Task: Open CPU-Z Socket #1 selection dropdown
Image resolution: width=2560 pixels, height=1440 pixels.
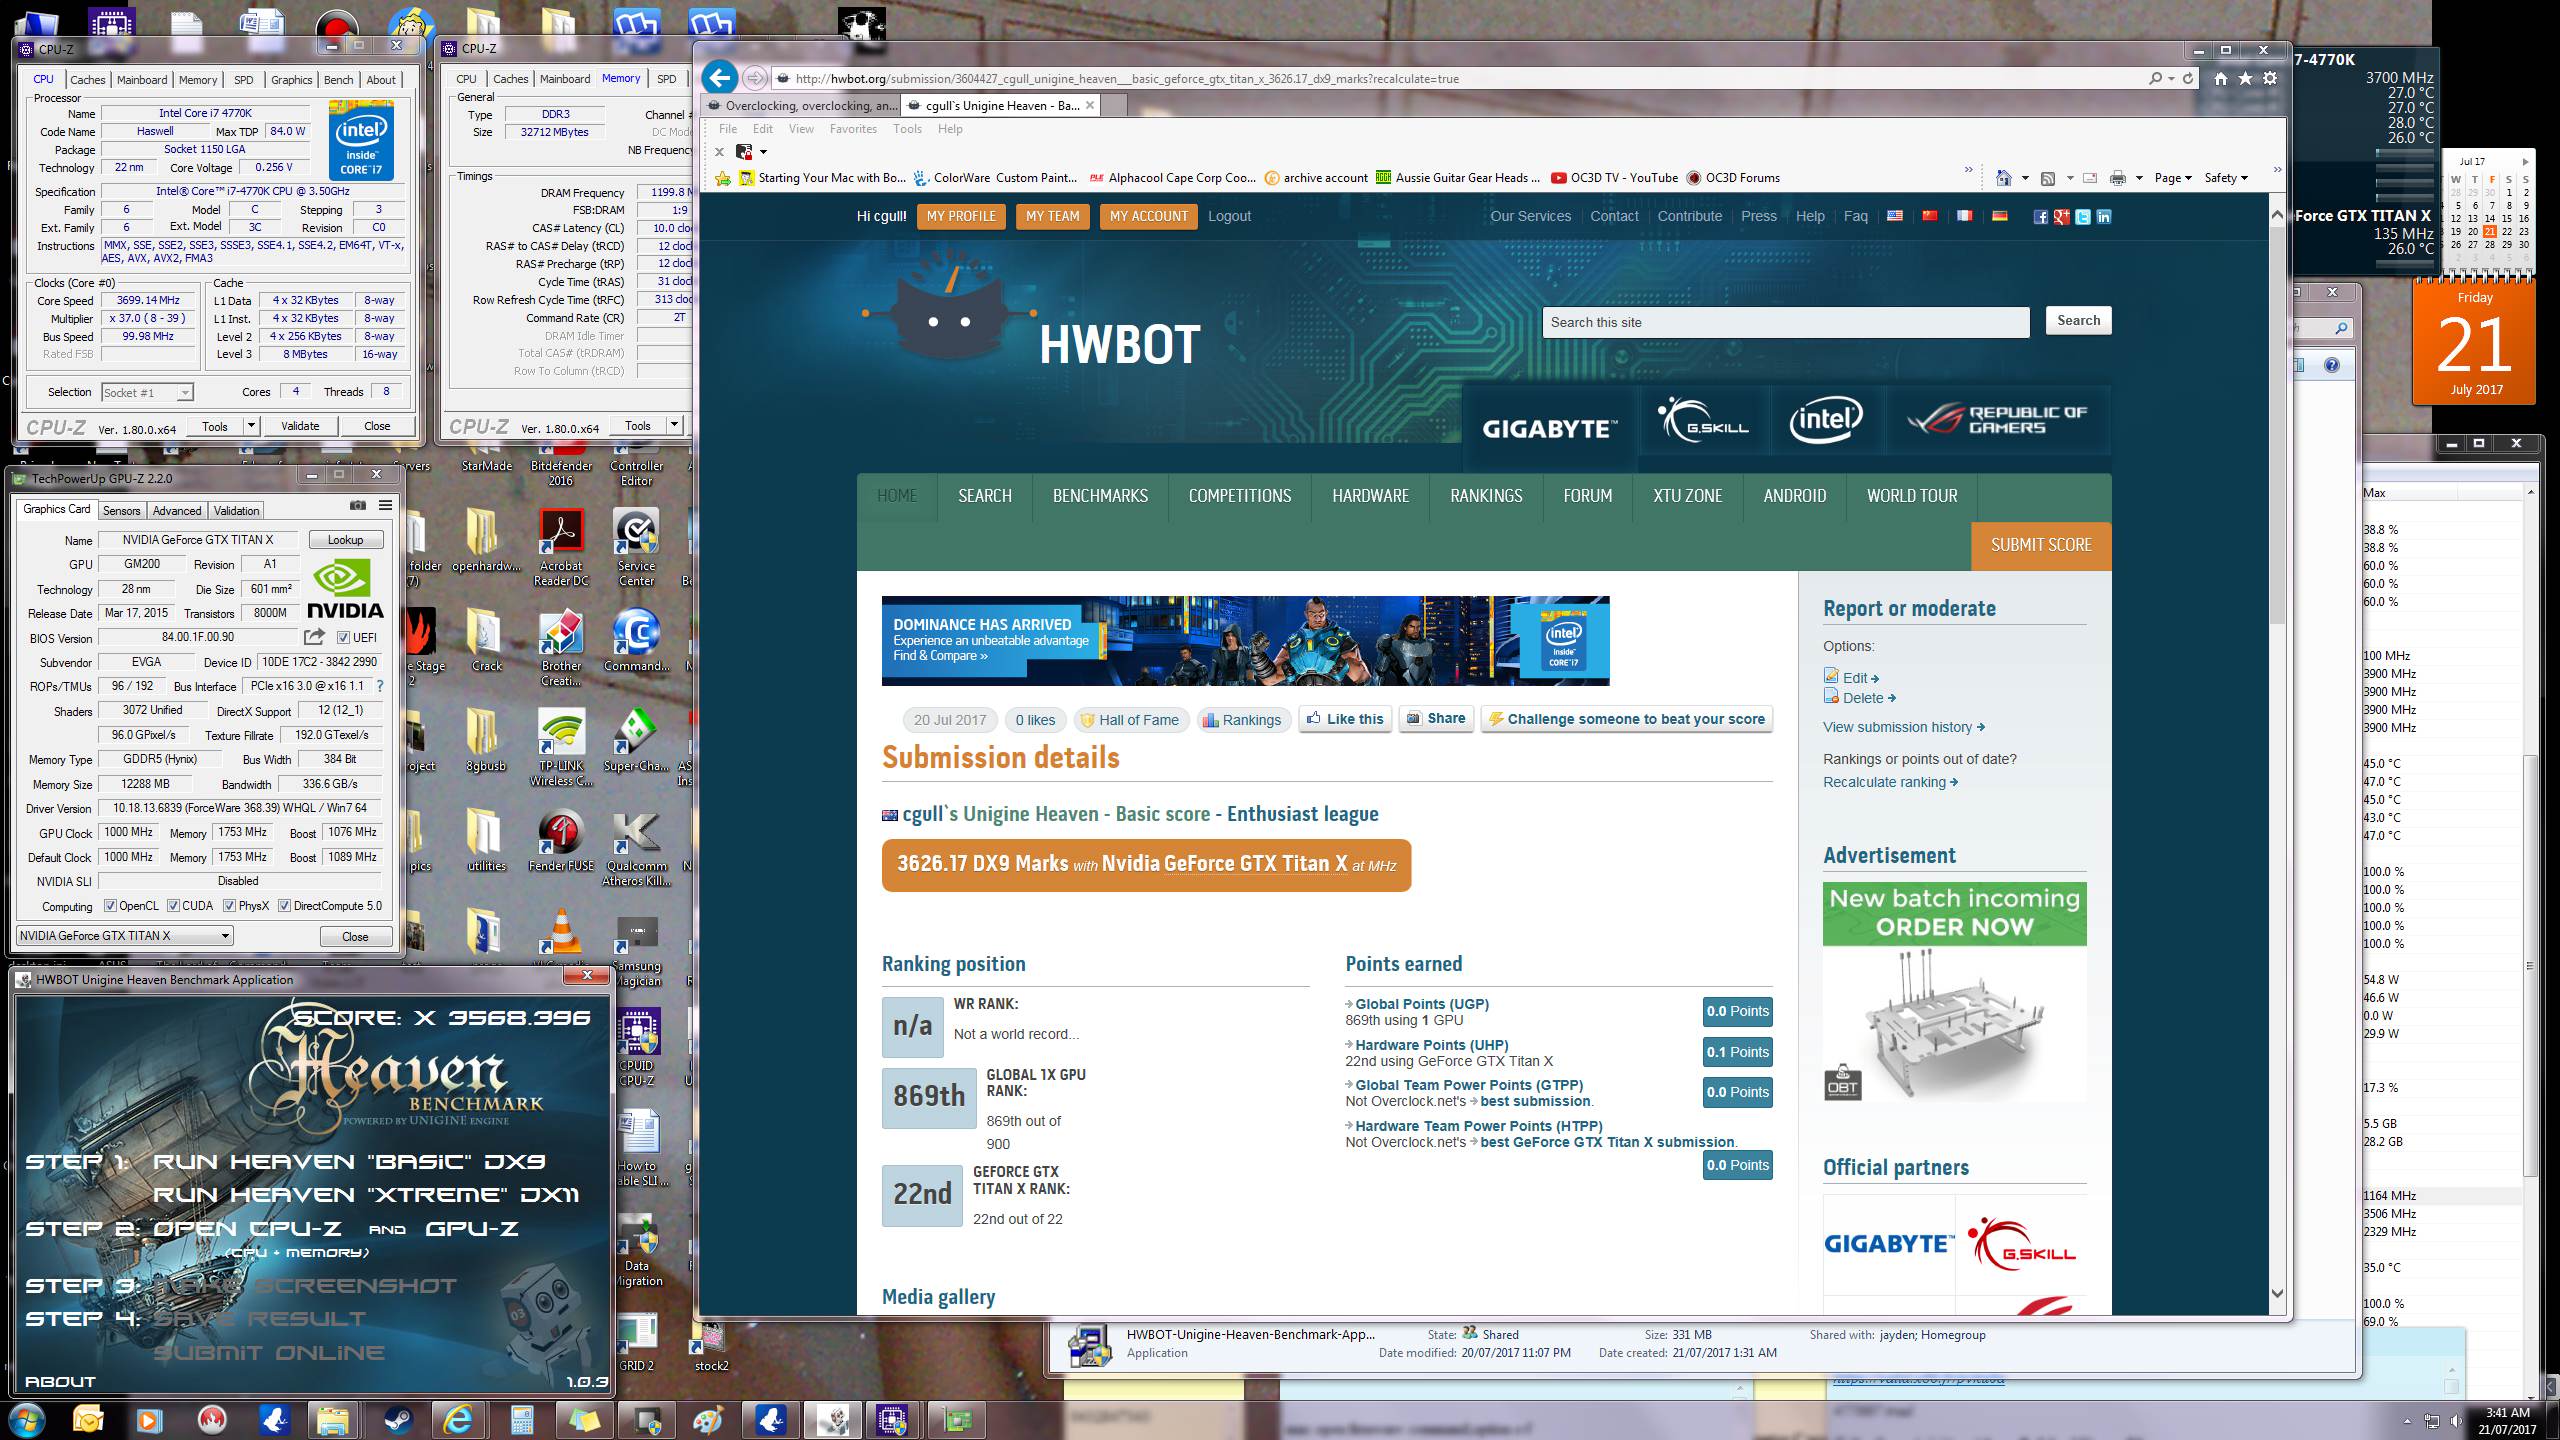Action: pos(146,392)
